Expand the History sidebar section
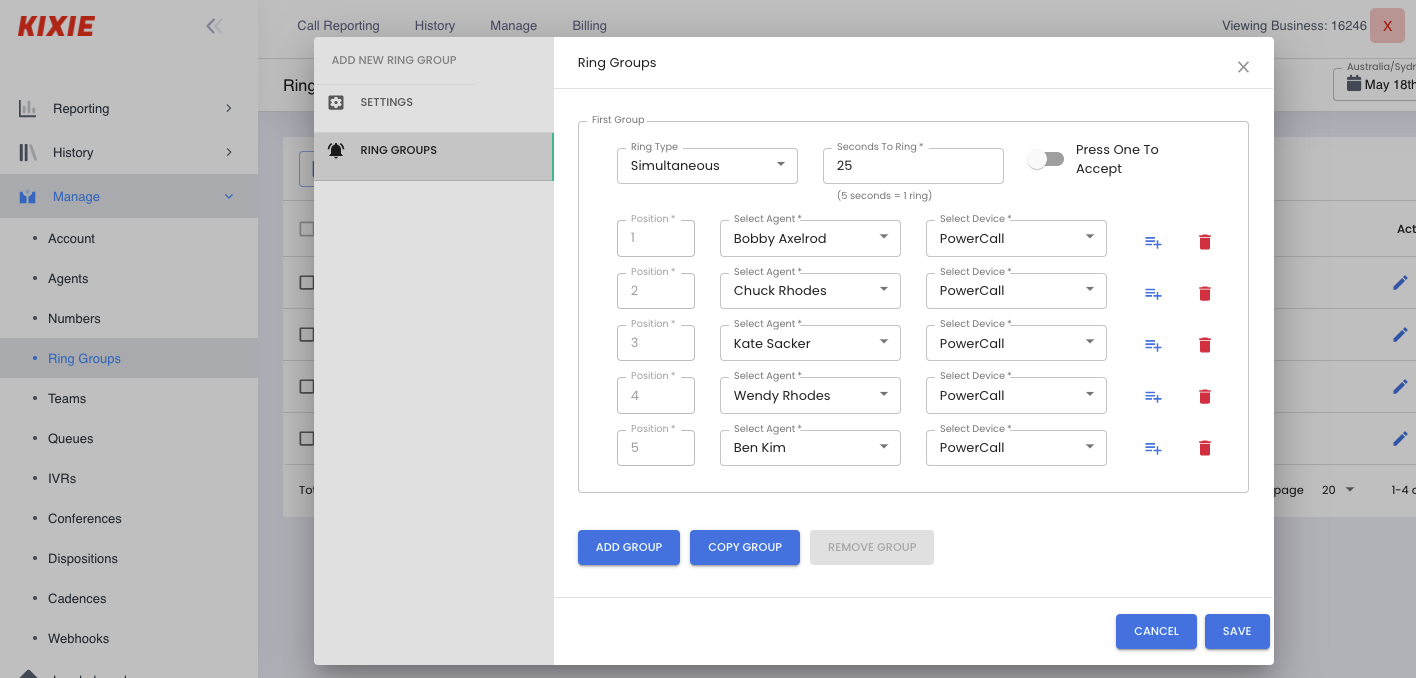Image resolution: width=1416 pixels, height=678 pixels. coord(228,152)
